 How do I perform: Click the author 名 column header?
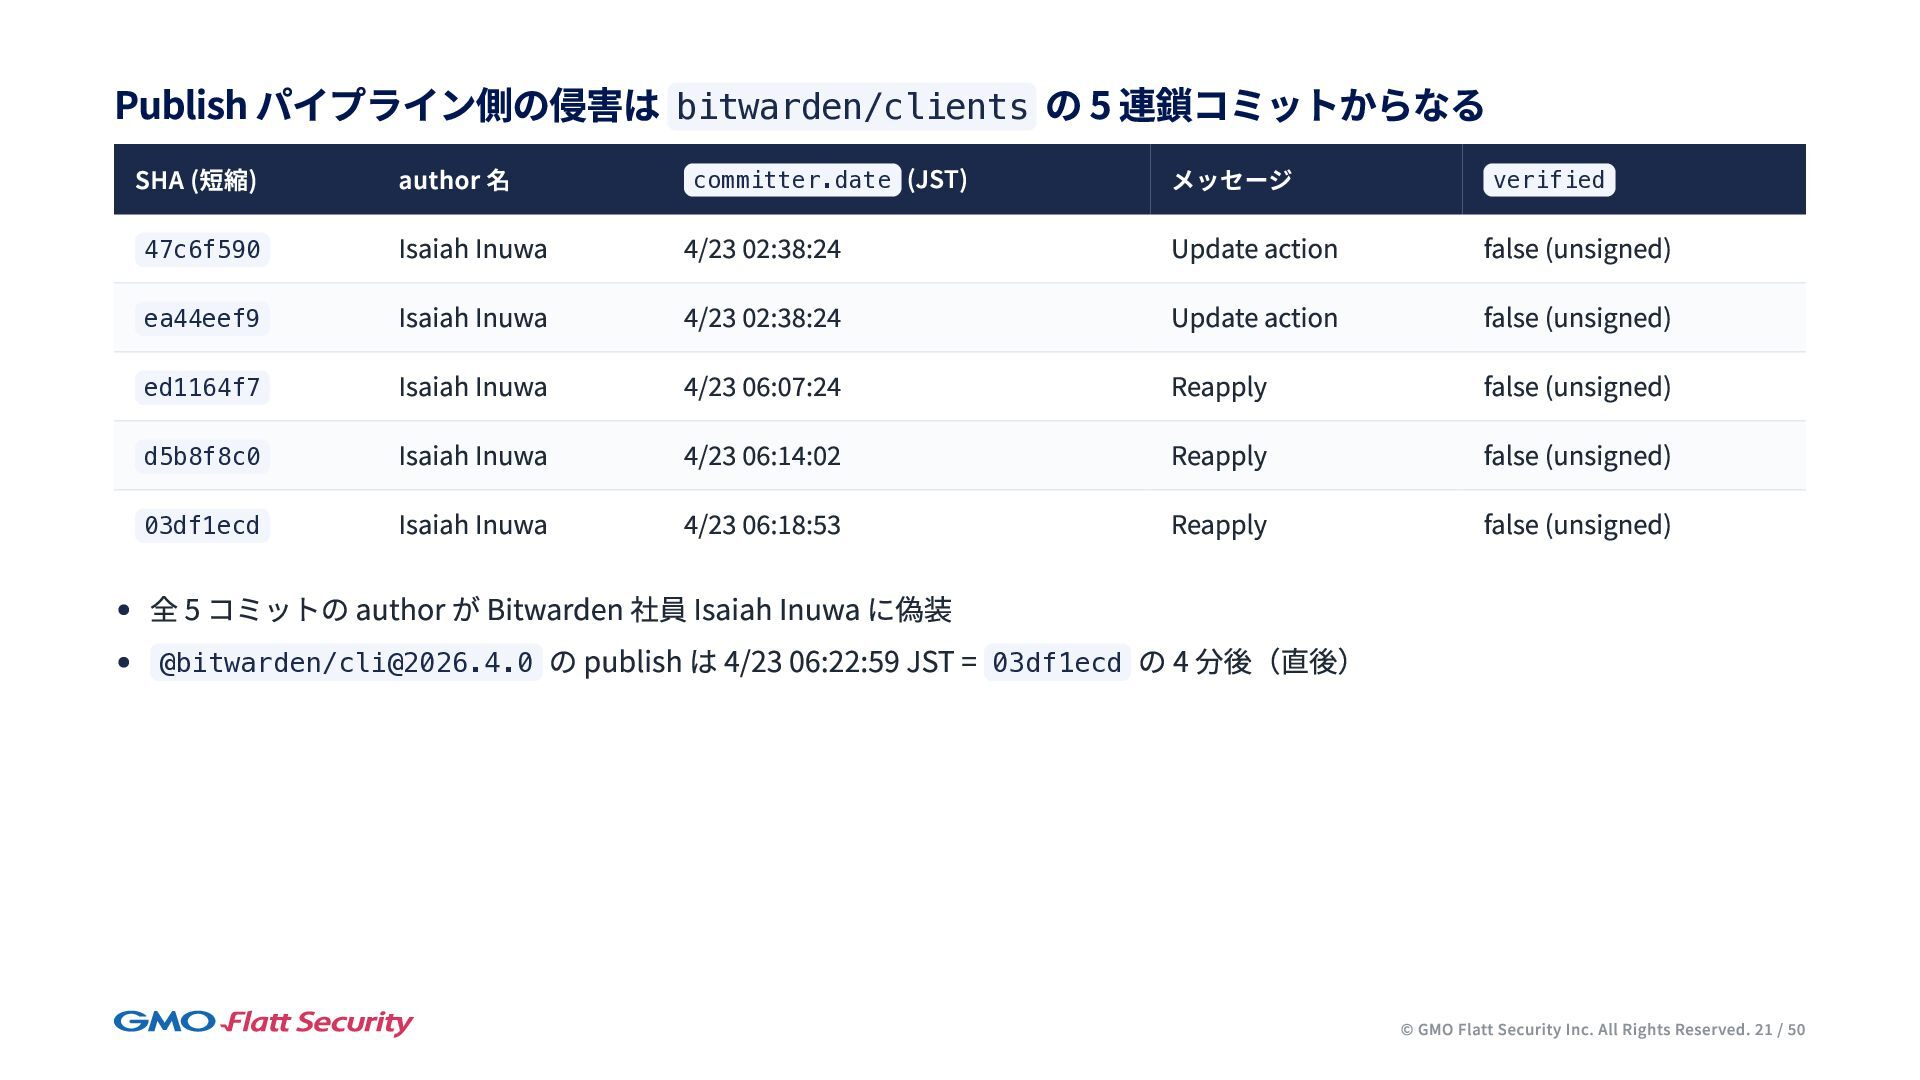[454, 180]
